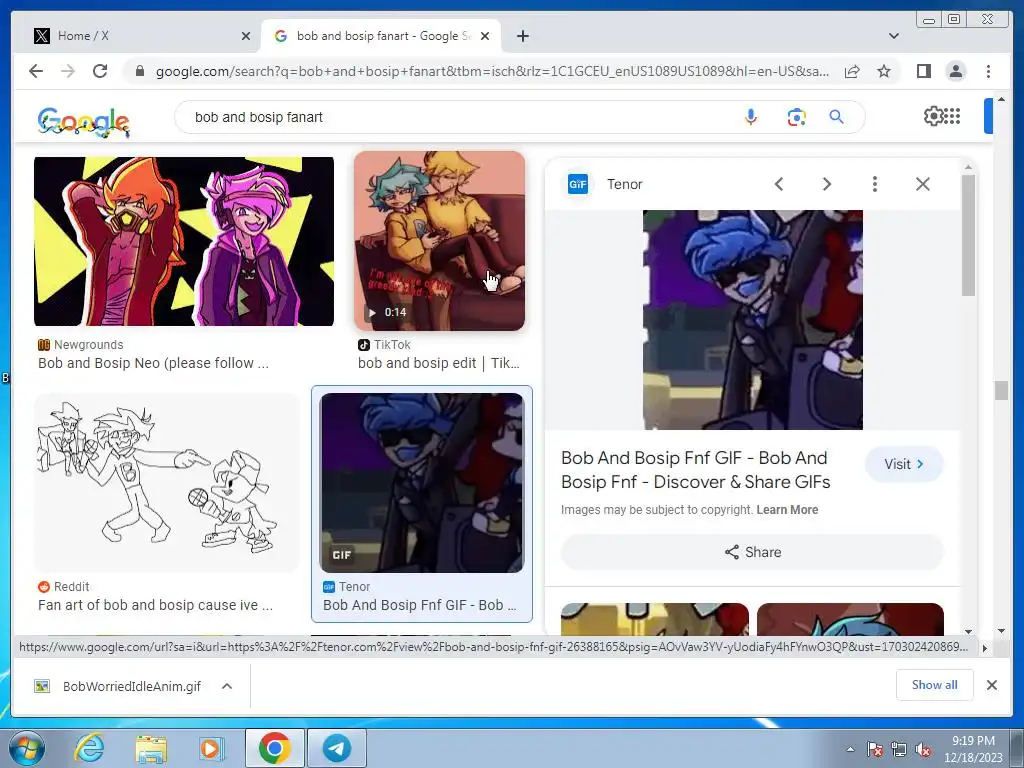The height and width of the screenshot is (768, 1024).
Task: Search by image with Google Lens icon
Action: coord(796,117)
